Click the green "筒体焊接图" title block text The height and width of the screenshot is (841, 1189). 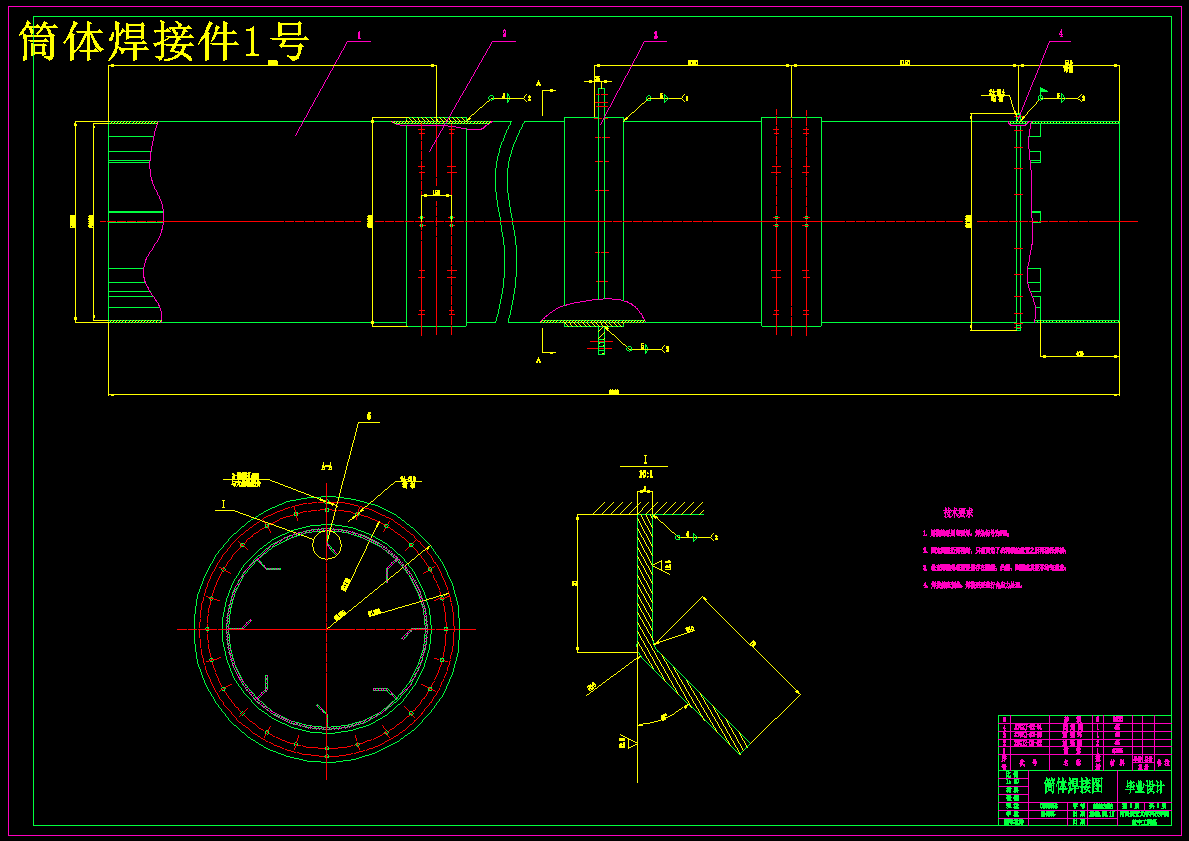pyautogui.click(x=1073, y=785)
